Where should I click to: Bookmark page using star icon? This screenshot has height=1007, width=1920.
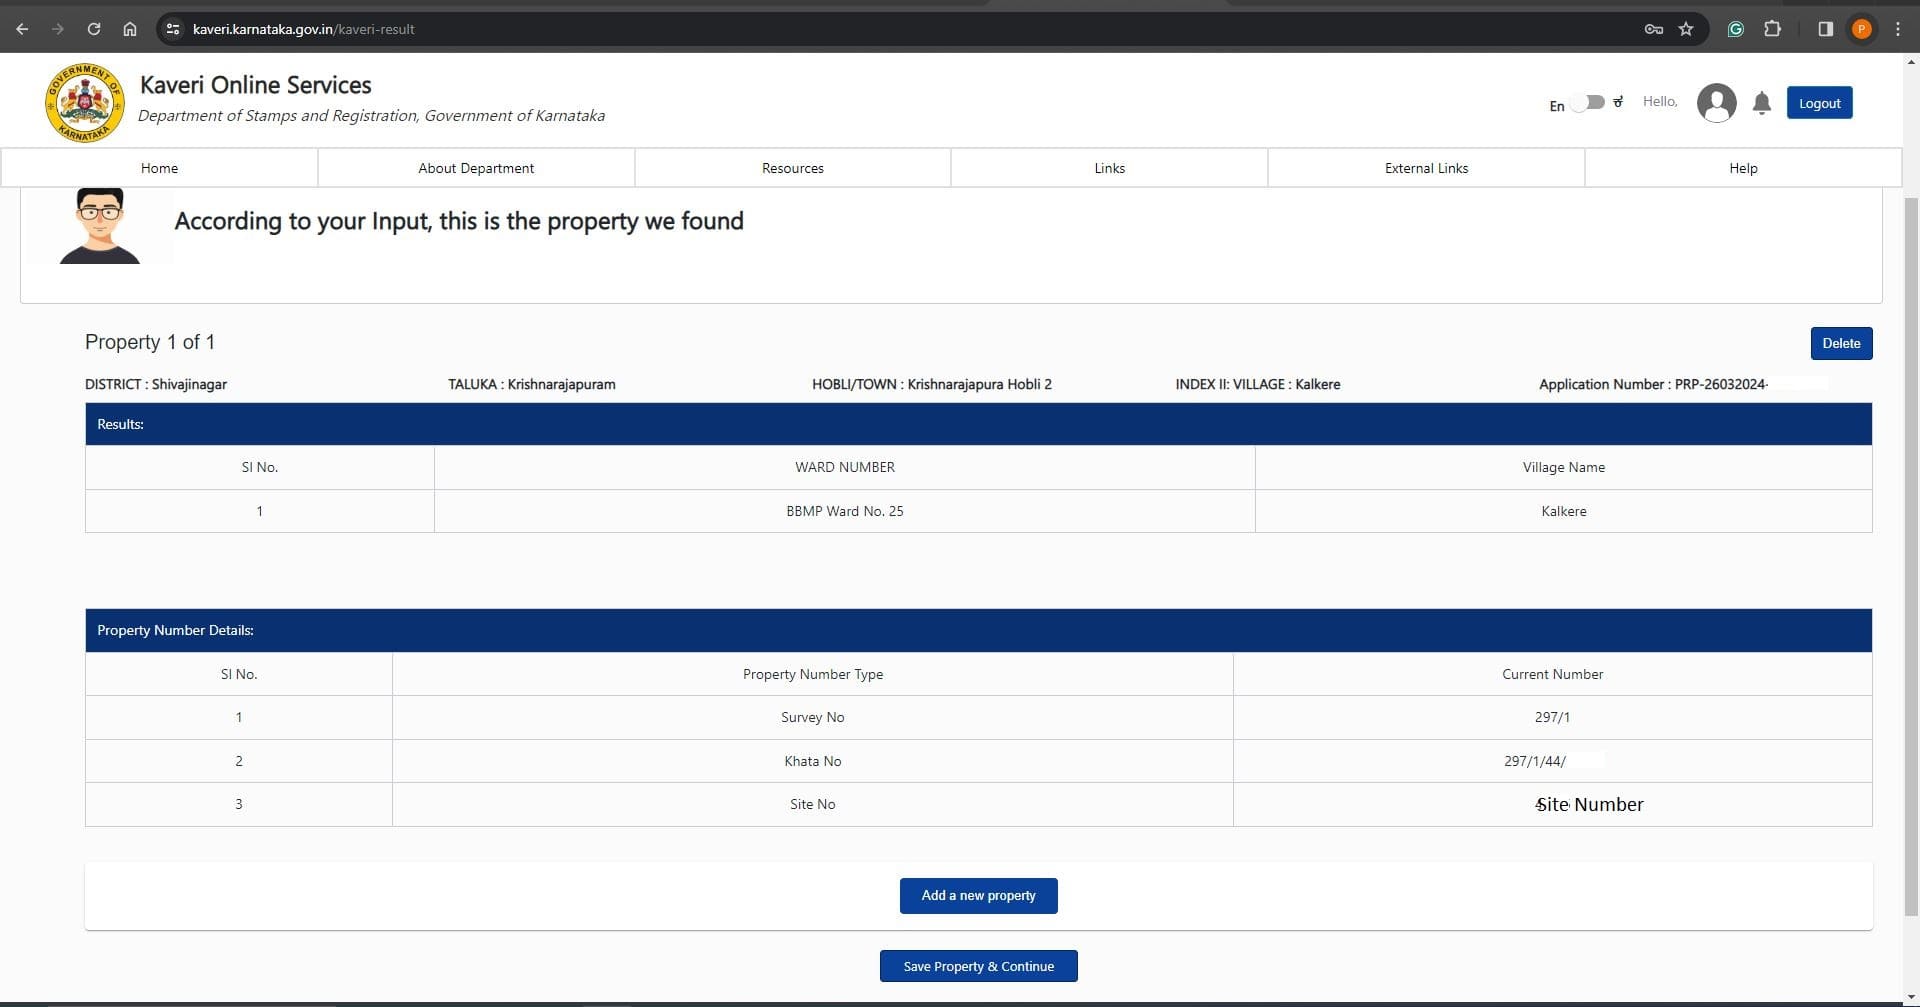1686,29
